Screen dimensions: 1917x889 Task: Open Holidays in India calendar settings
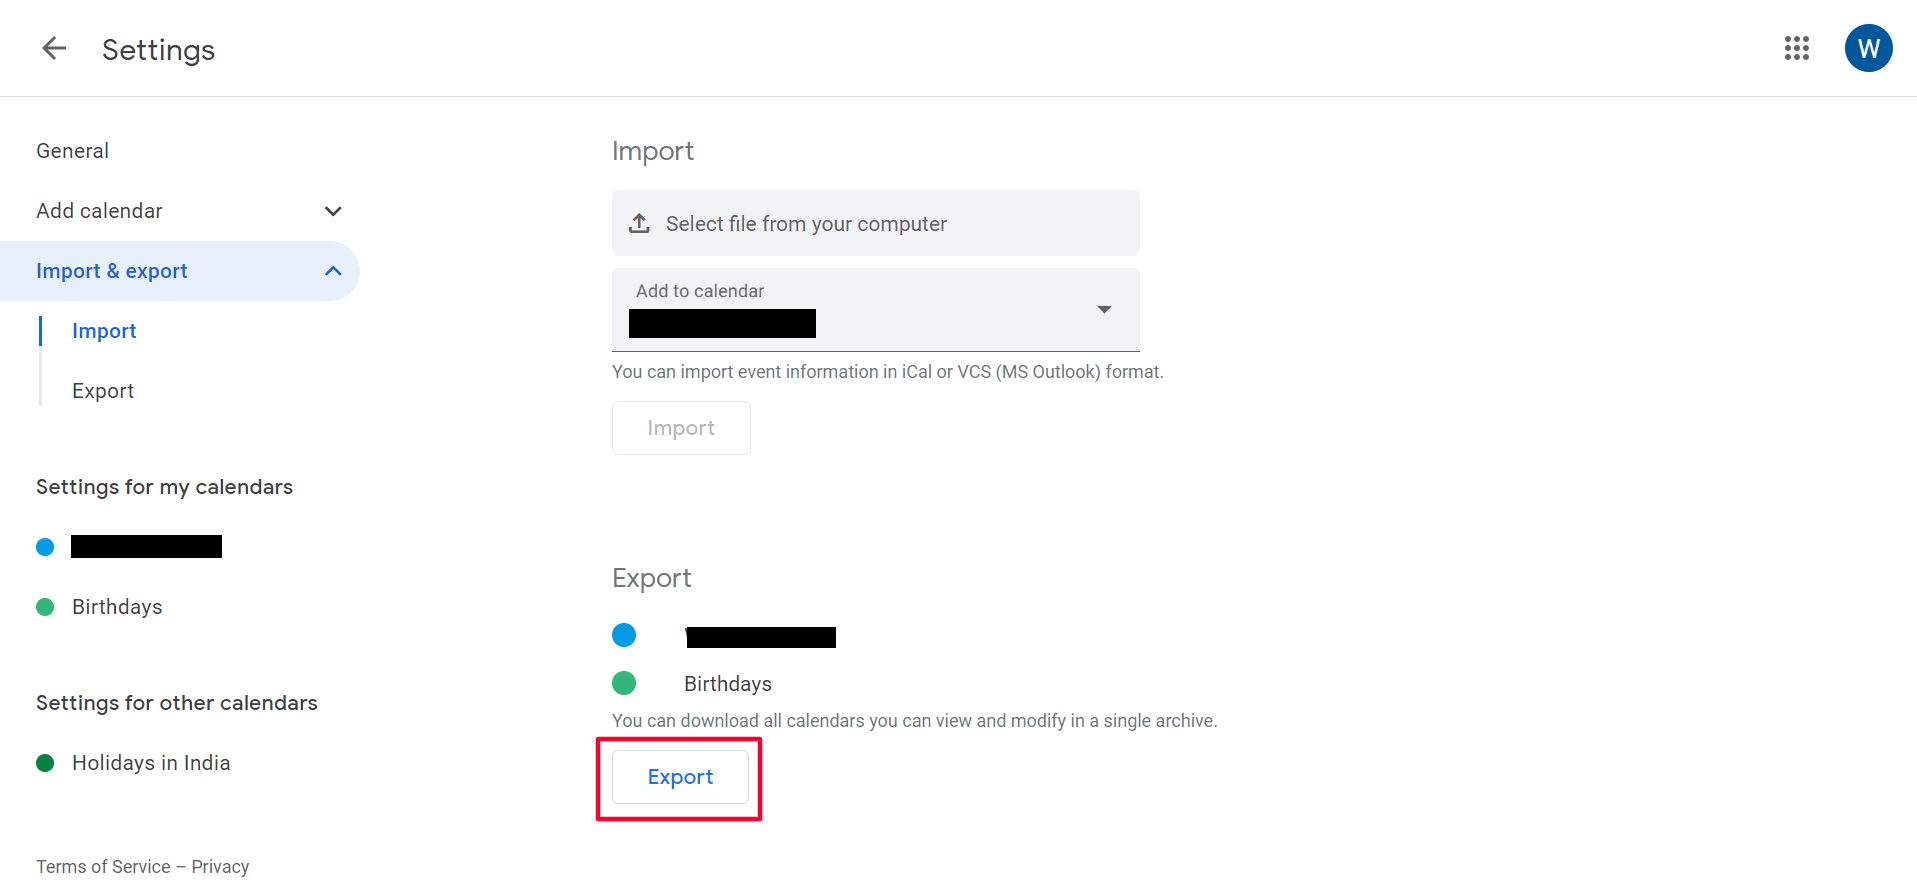(x=151, y=763)
